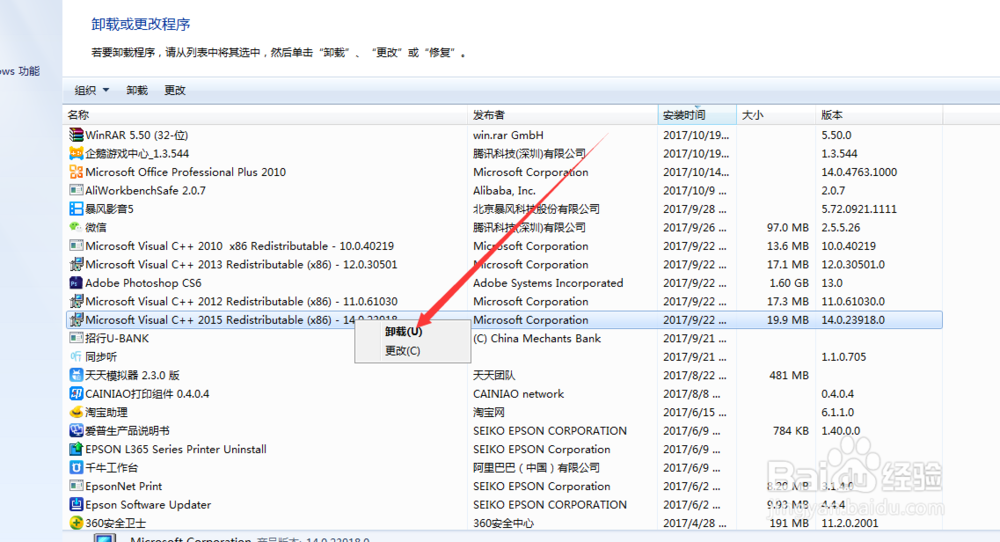Click the 481 MB size cell

(x=789, y=376)
